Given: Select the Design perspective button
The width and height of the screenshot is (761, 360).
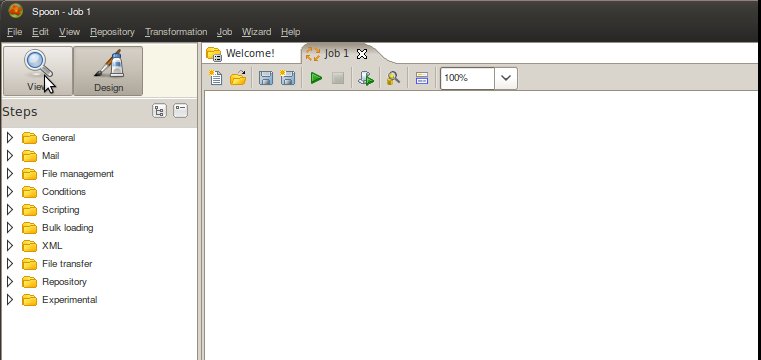Looking at the screenshot, I should point(108,71).
